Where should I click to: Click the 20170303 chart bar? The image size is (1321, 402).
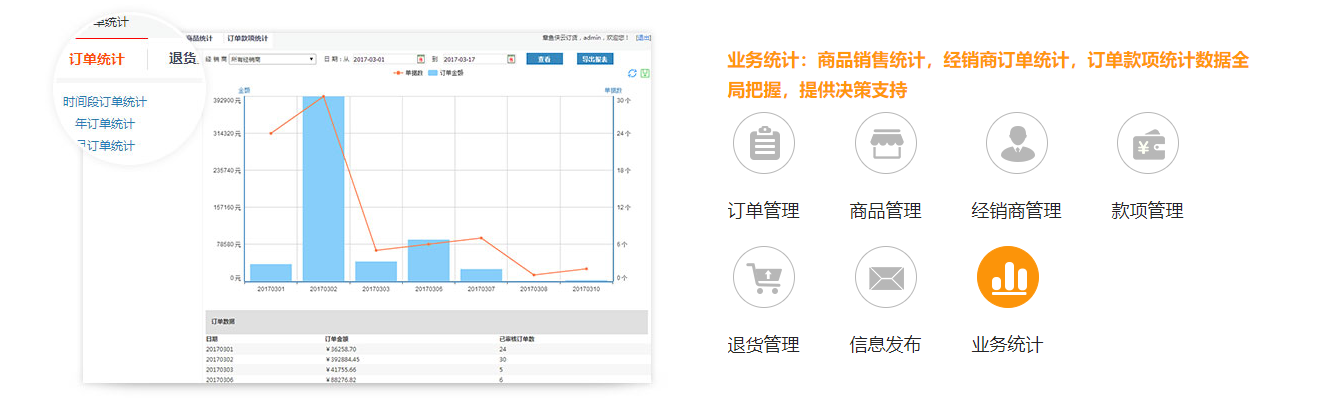(x=376, y=272)
